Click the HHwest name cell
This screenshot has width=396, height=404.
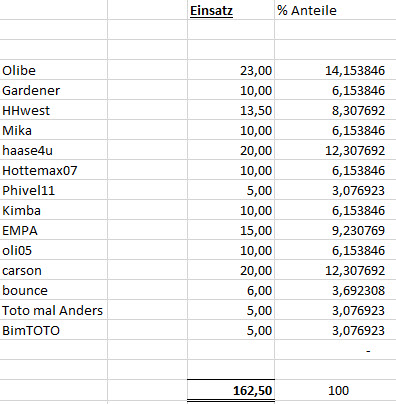(54, 110)
